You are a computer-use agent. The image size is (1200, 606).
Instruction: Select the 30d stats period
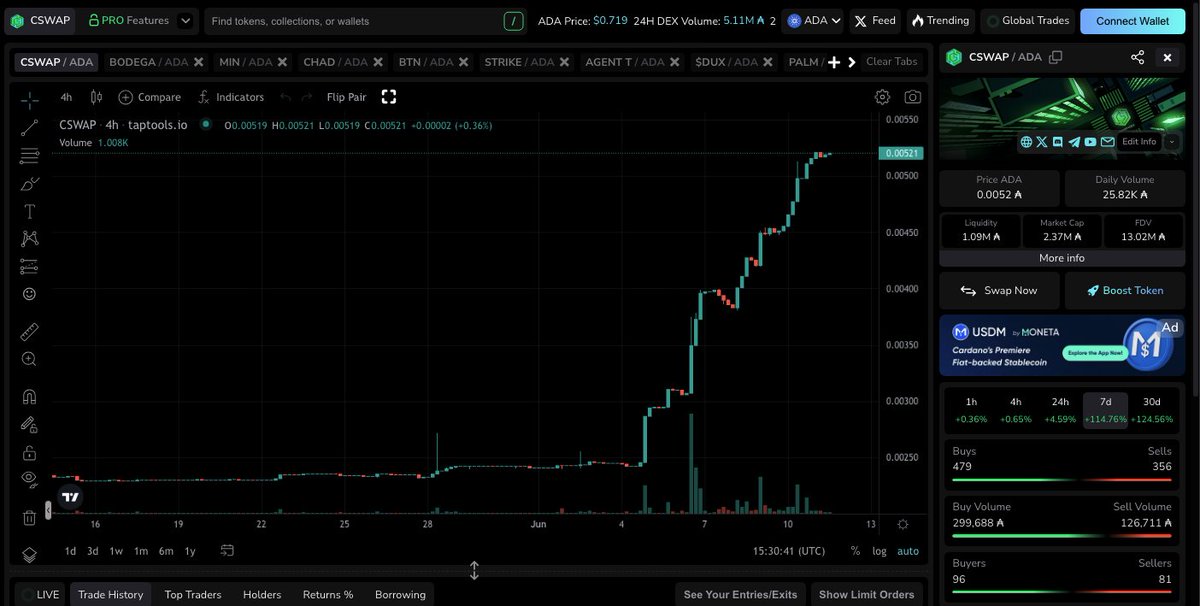[x=1152, y=410]
